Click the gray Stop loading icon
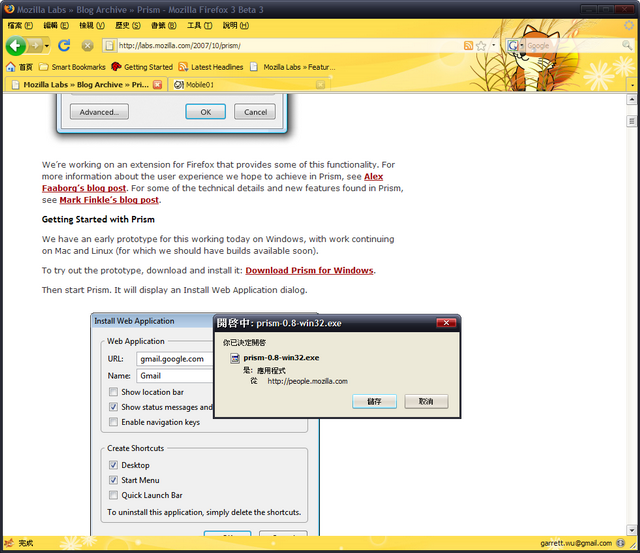640x553 pixels. [87, 46]
